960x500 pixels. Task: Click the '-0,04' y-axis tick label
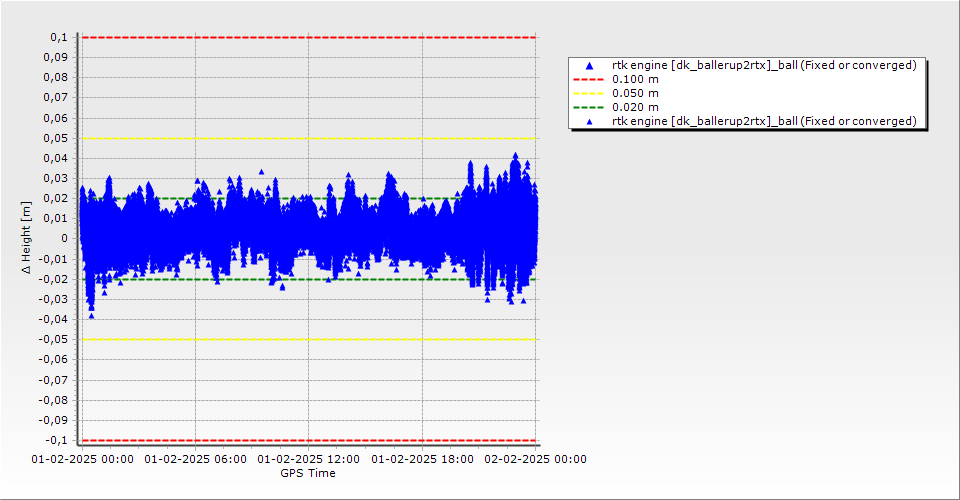pos(54,319)
